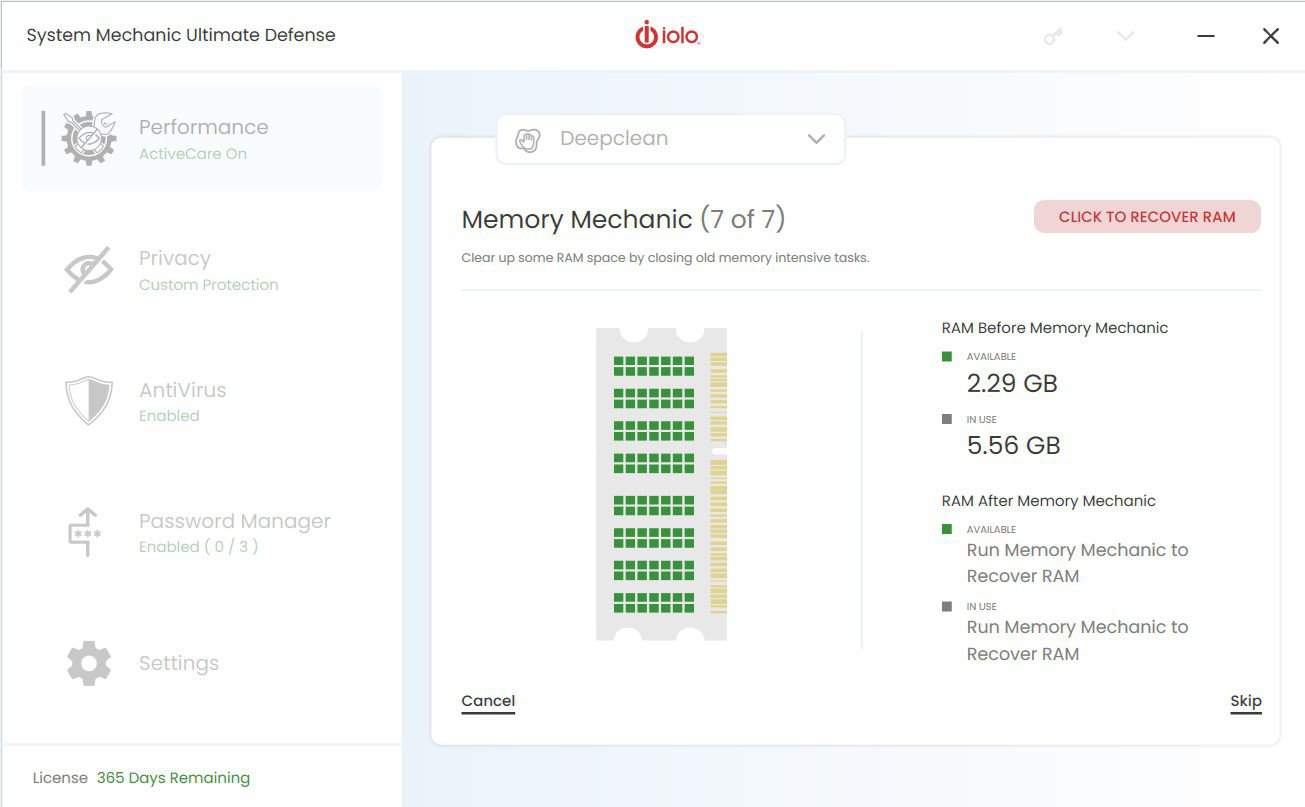Image resolution: width=1305 pixels, height=807 pixels.
Task: Click System Mechanic Ultimate Defense title
Action: (181, 35)
